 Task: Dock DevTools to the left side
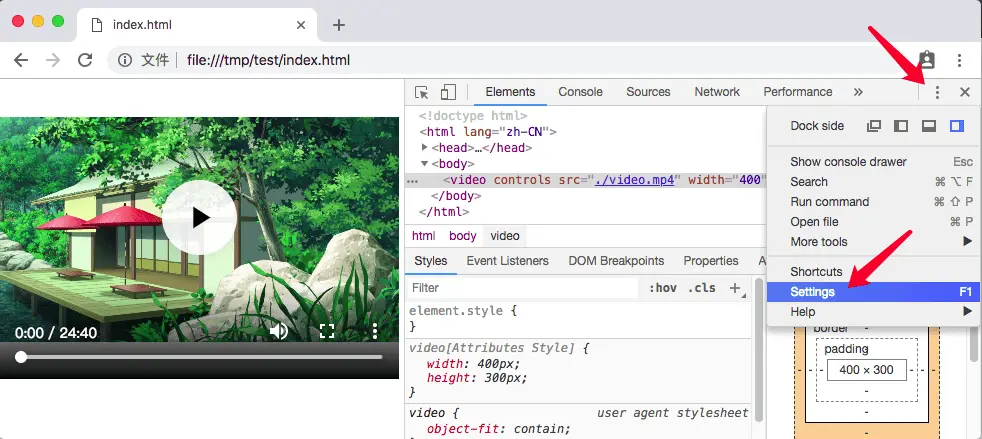901,126
